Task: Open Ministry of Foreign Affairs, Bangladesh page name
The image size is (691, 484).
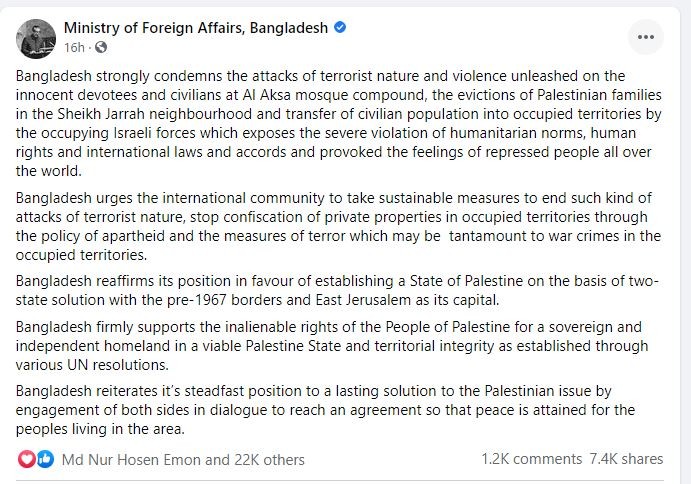Action: (x=196, y=28)
